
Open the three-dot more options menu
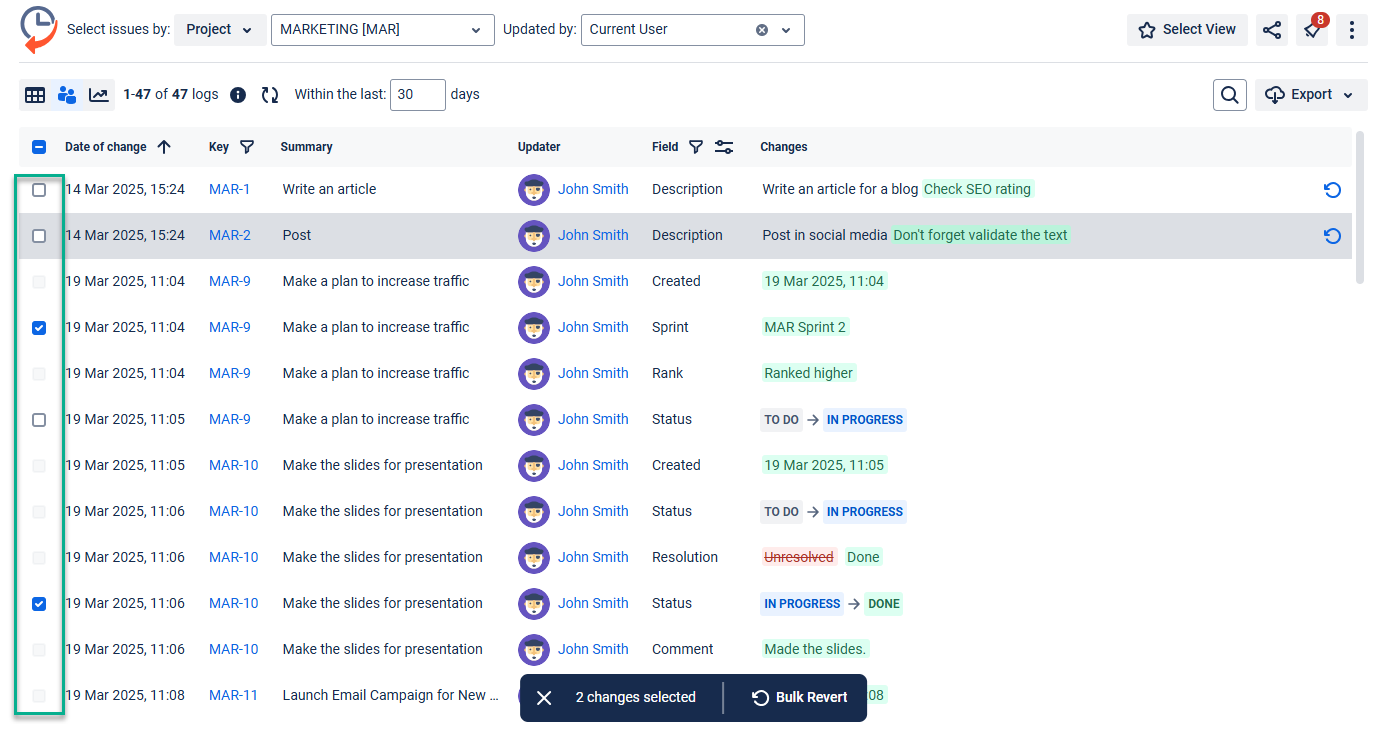click(1351, 30)
